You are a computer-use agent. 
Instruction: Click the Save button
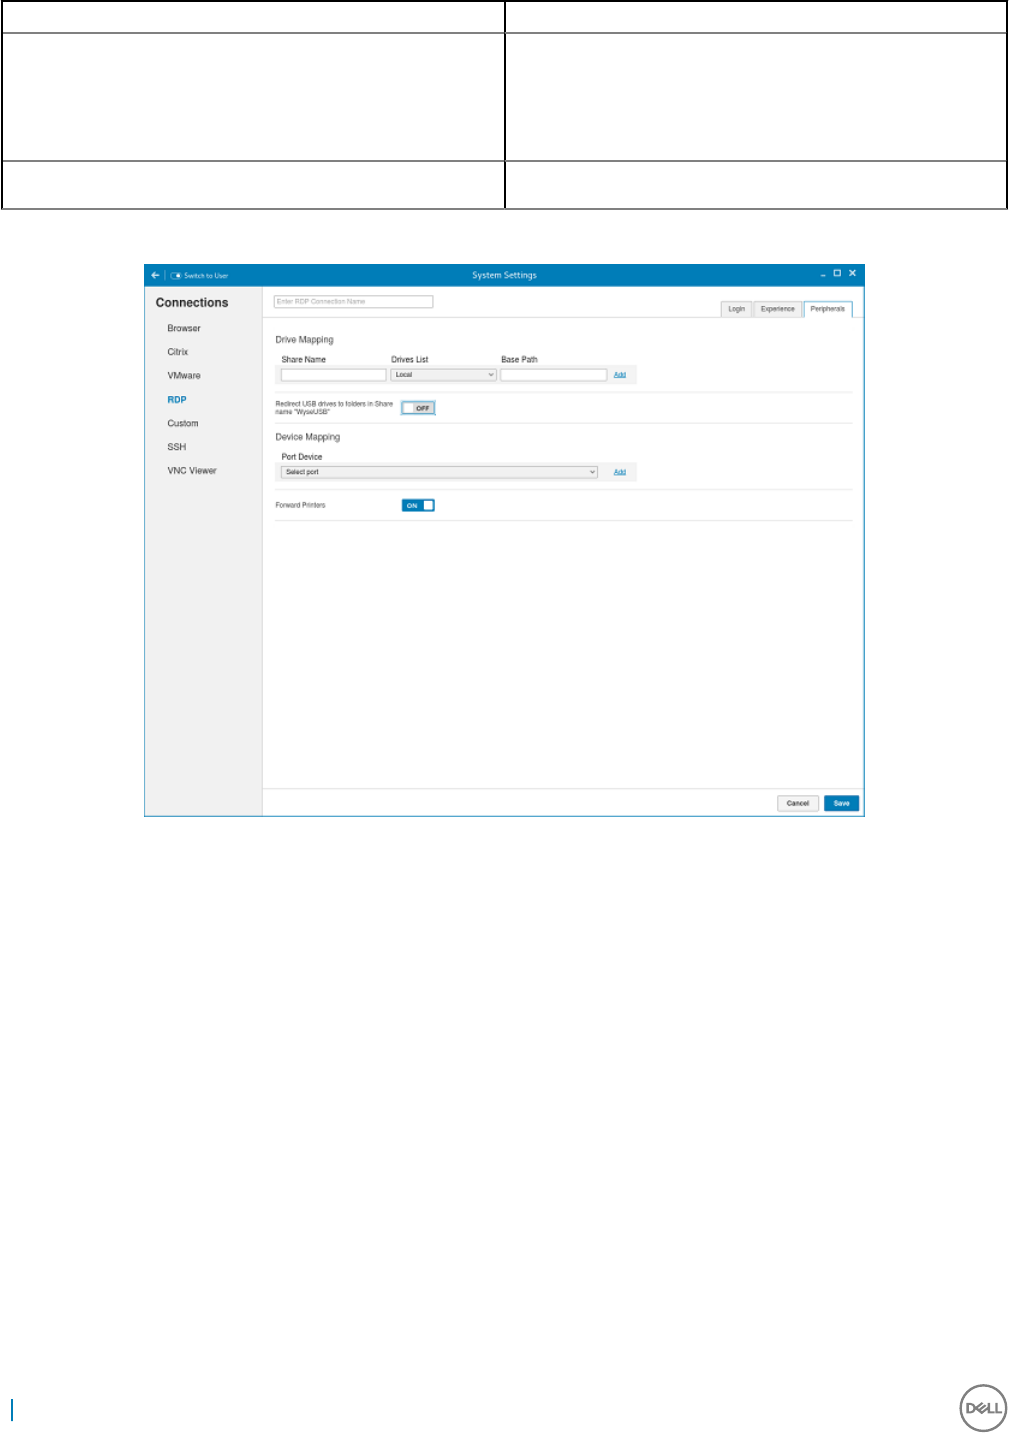842,803
